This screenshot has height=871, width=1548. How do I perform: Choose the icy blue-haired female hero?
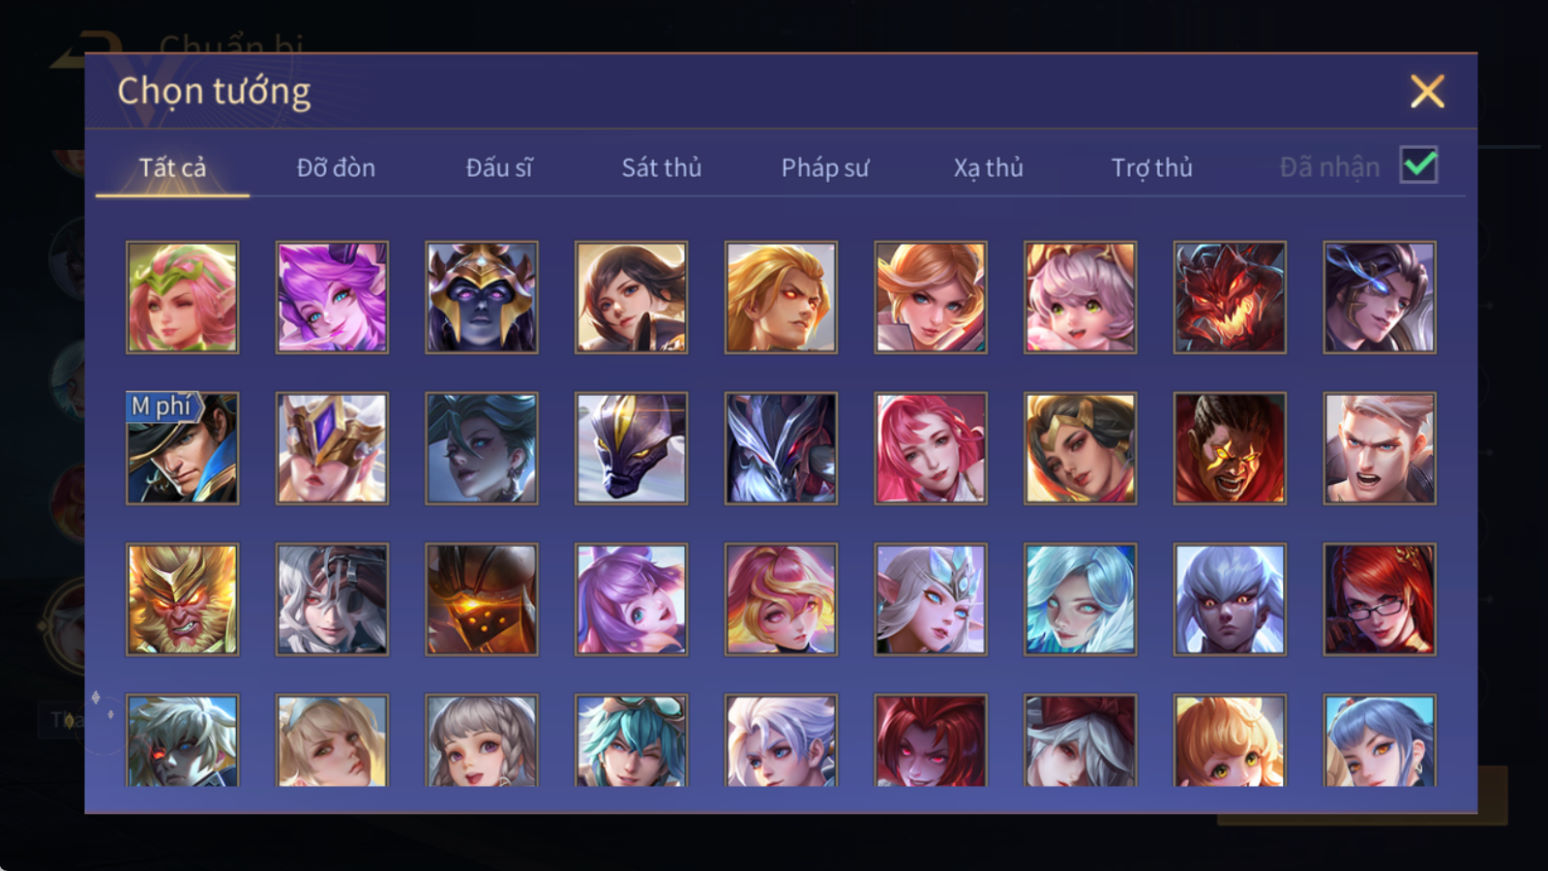point(1080,599)
